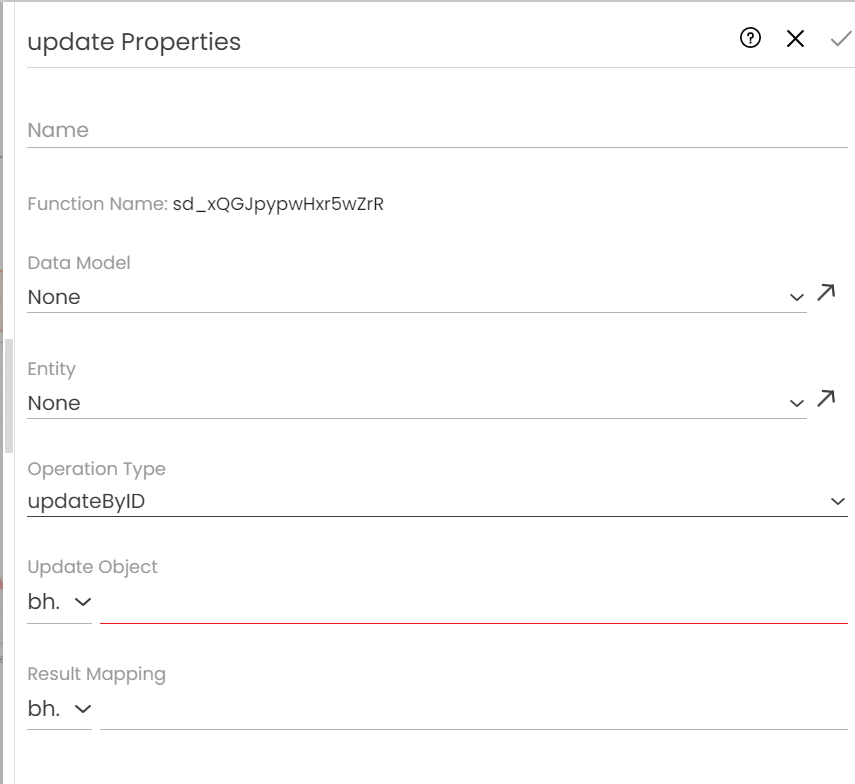
Task: Click the 'Operation Type' field label
Action: tap(96, 469)
